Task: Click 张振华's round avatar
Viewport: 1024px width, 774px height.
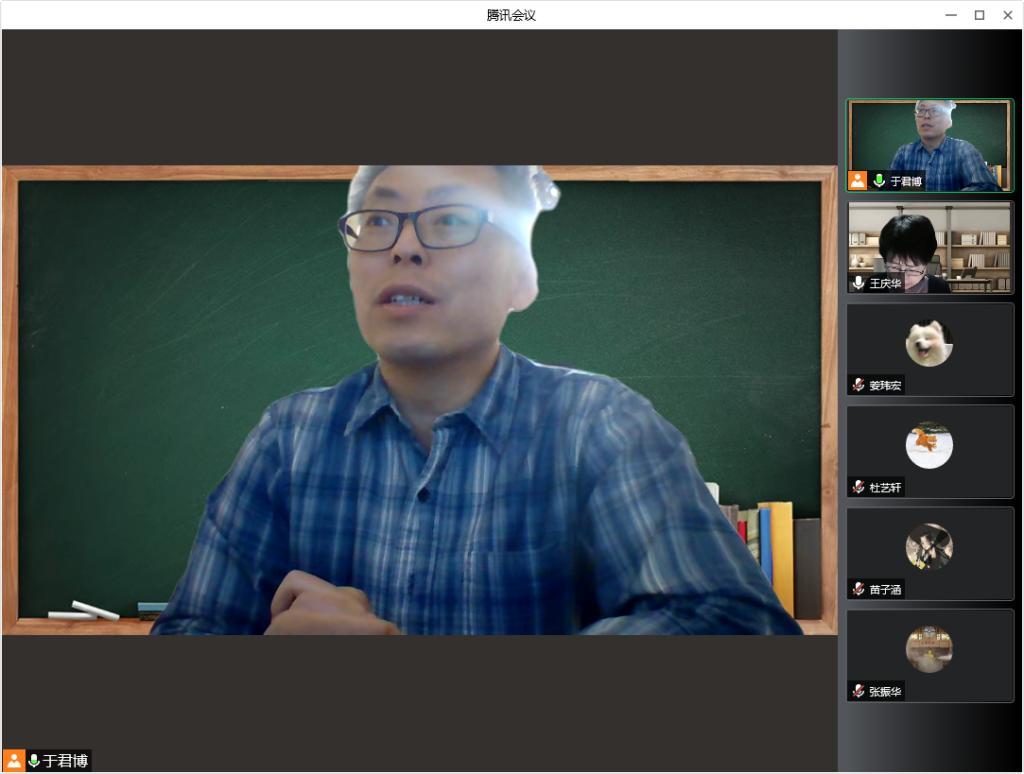Action: click(929, 649)
